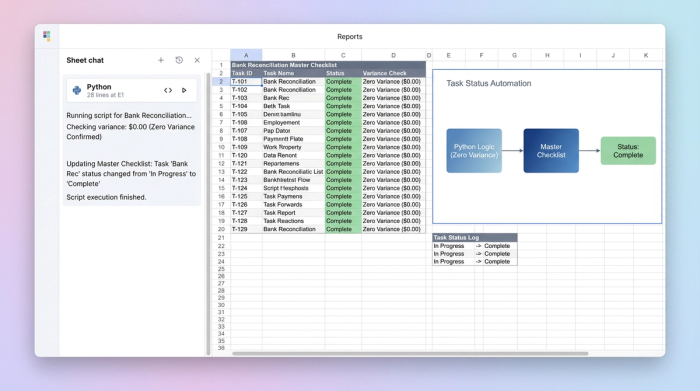
Task: Select the 'Employement' task name cell
Action: [293, 122]
